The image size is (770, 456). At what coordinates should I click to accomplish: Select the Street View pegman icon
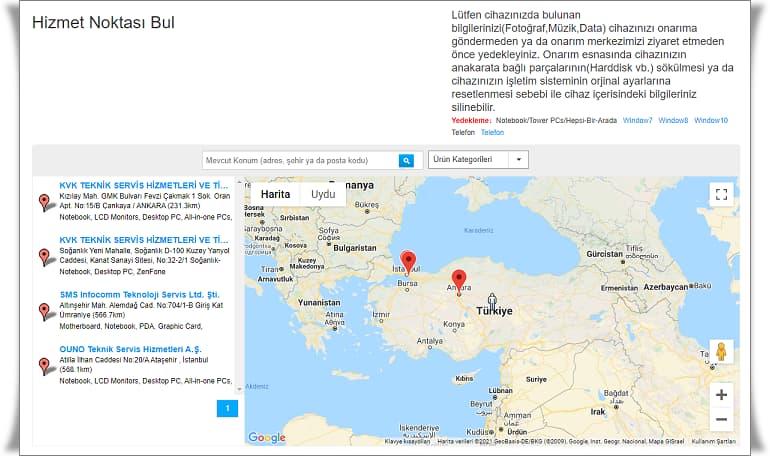coord(721,351)
